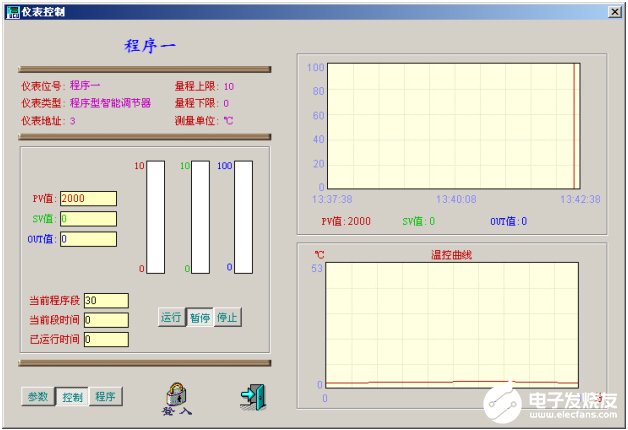This screenshot has height=430, width=628.
Task: Click the 当前段时间 field
Action: (x=106, y=320)
